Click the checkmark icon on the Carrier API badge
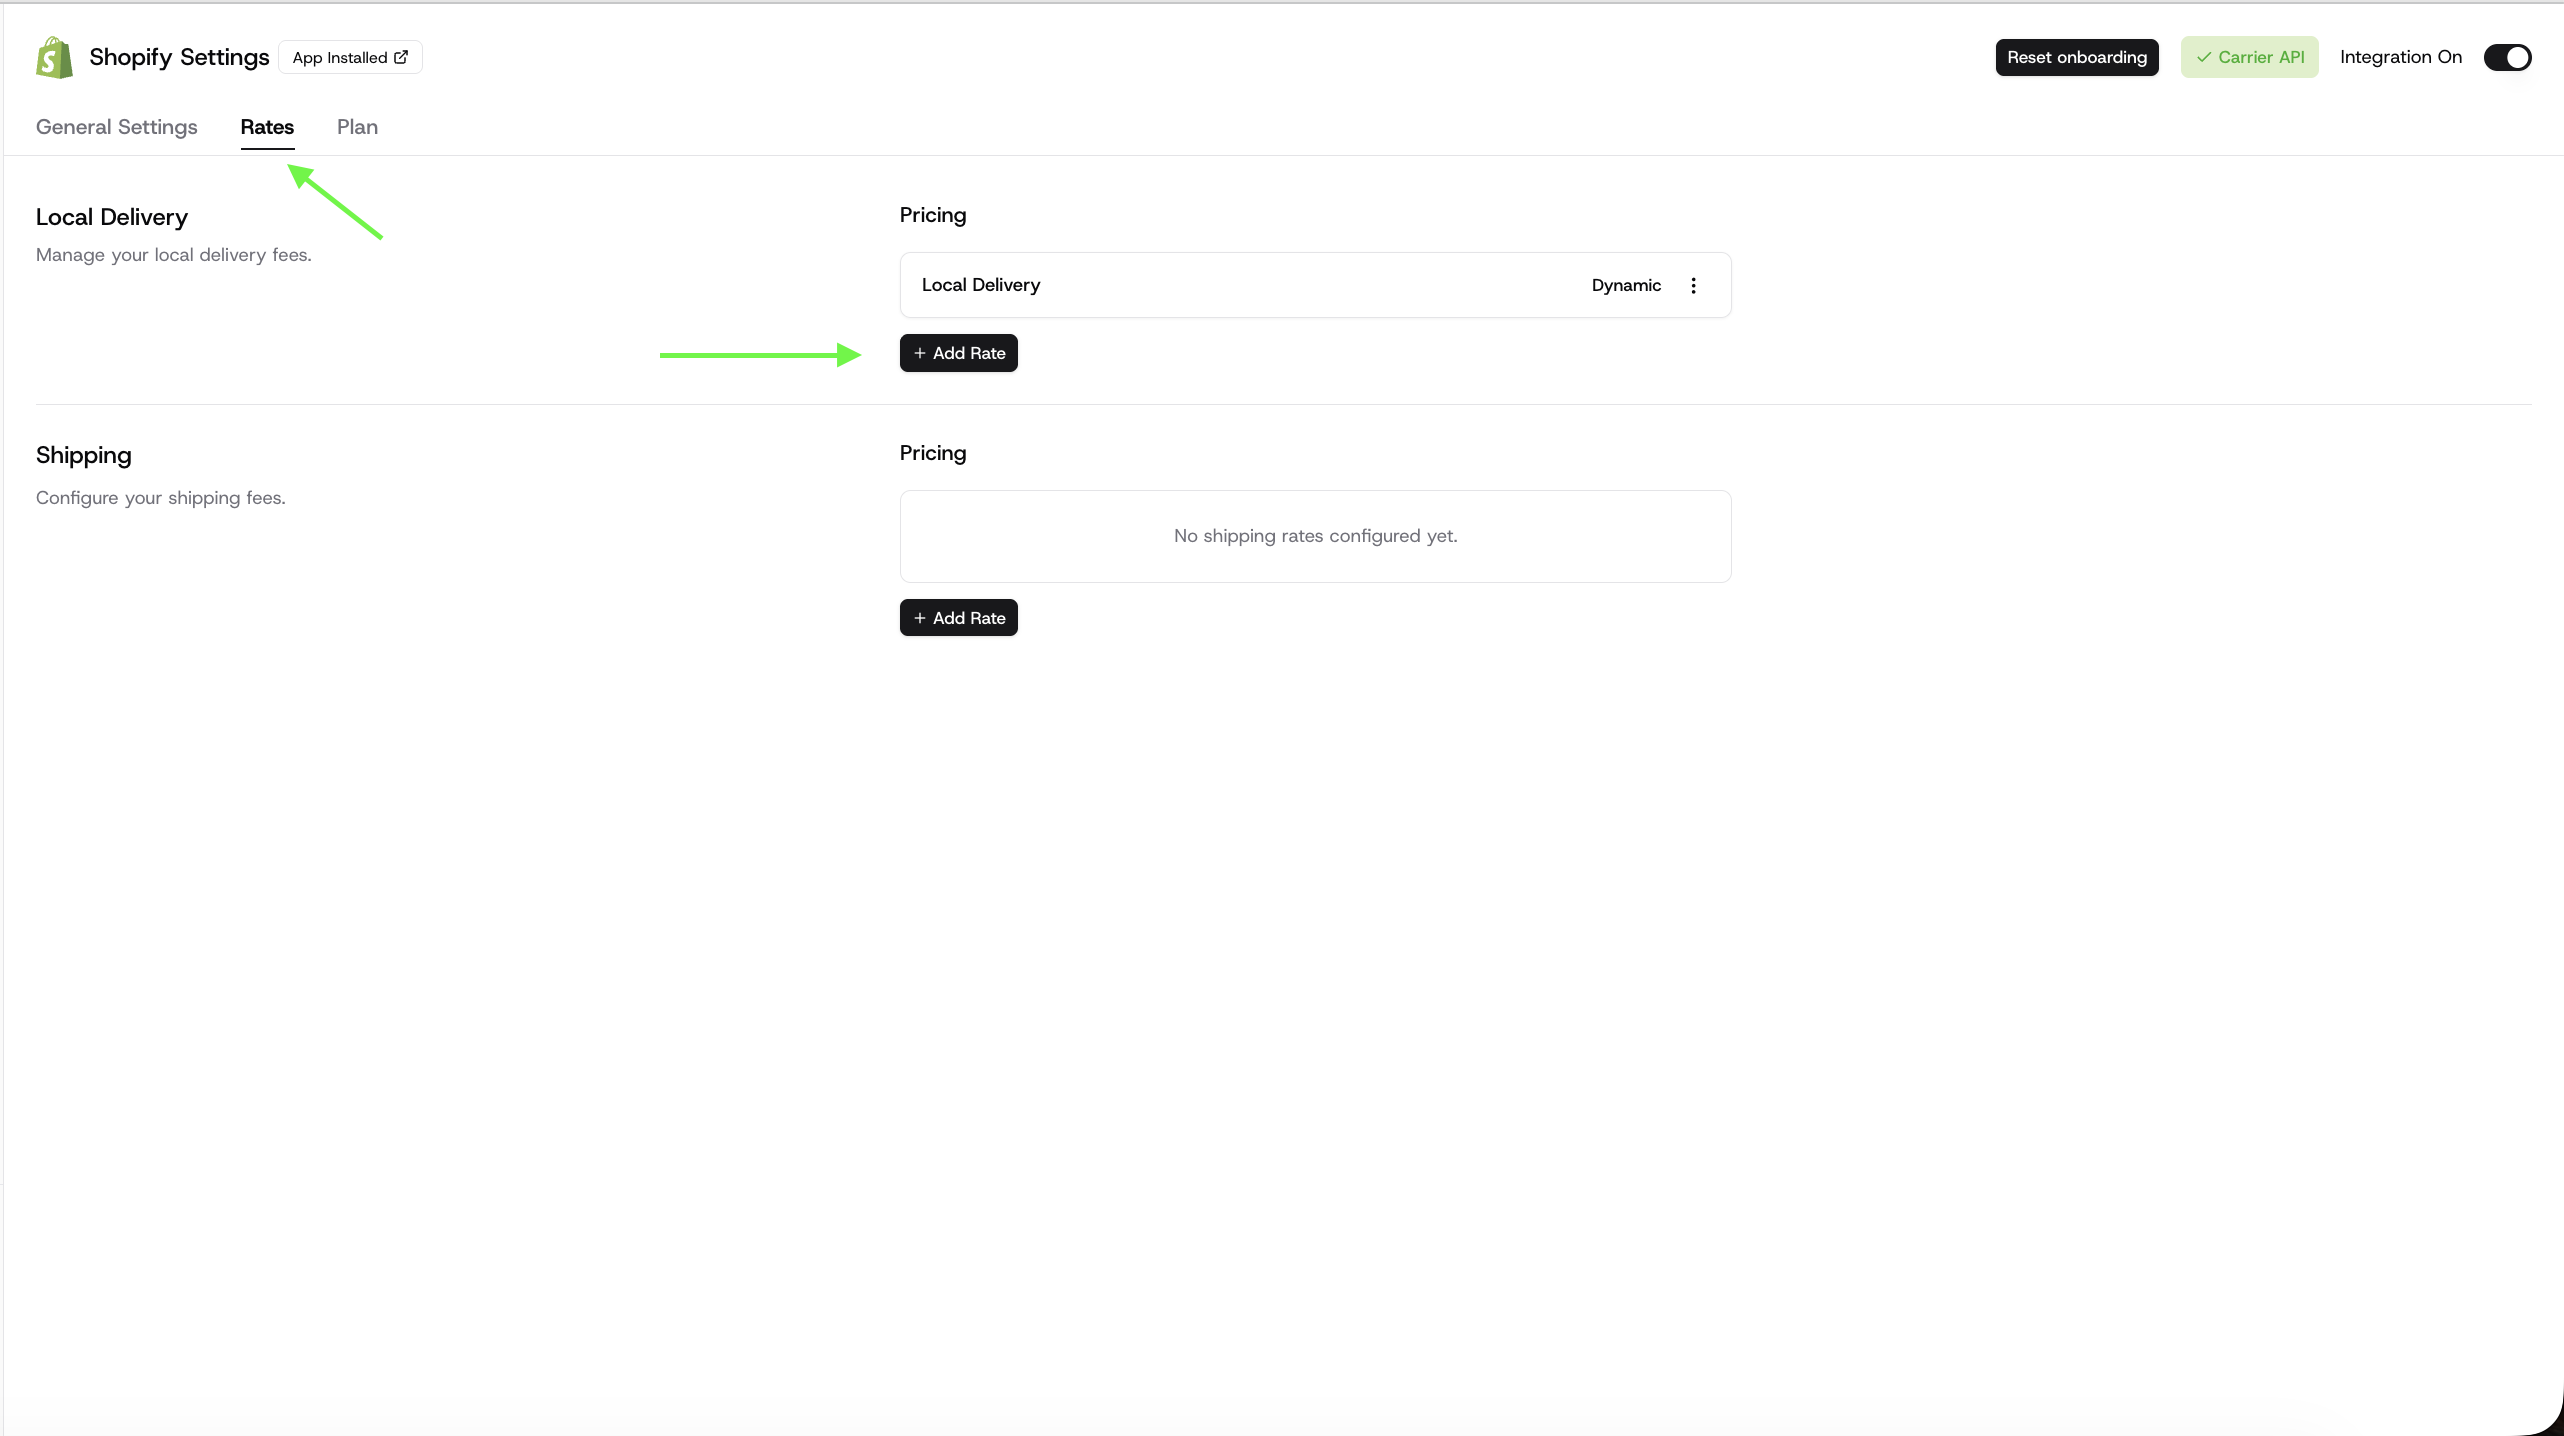This screenshot has height=1436, width=2564. pyautogui.click(x=2203, y=58)
